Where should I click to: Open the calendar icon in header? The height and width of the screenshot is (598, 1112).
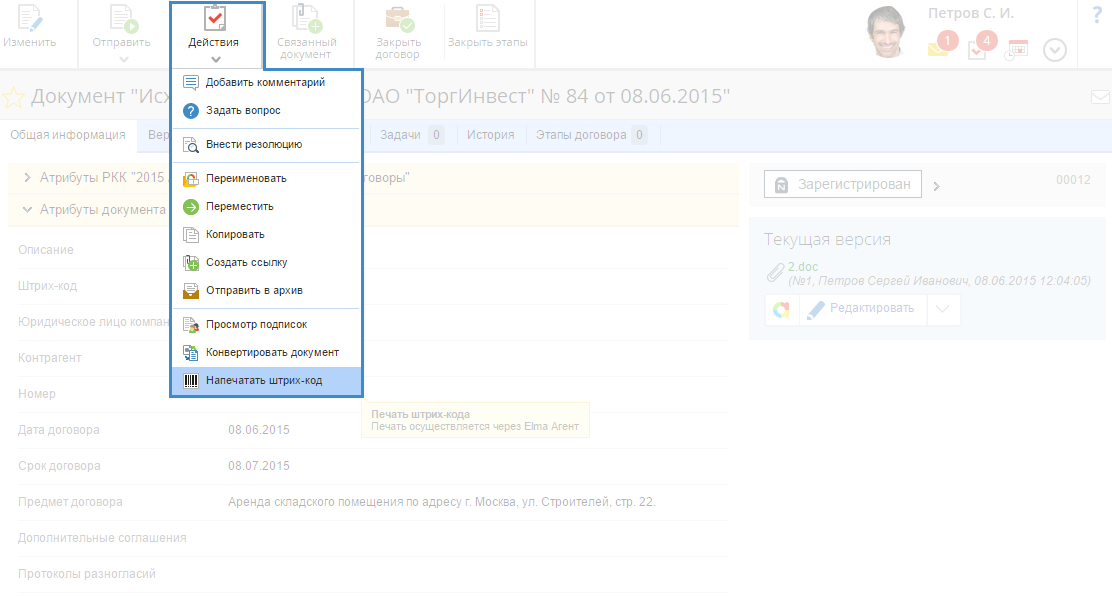point(1017,50)
